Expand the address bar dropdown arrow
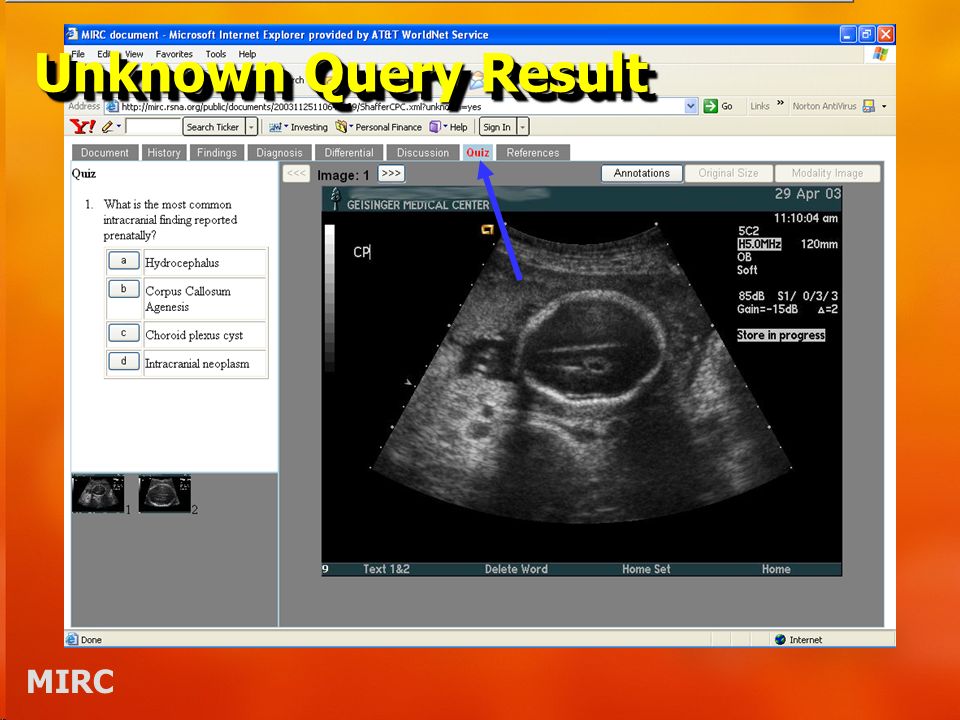960x720 pixels. 691,106
